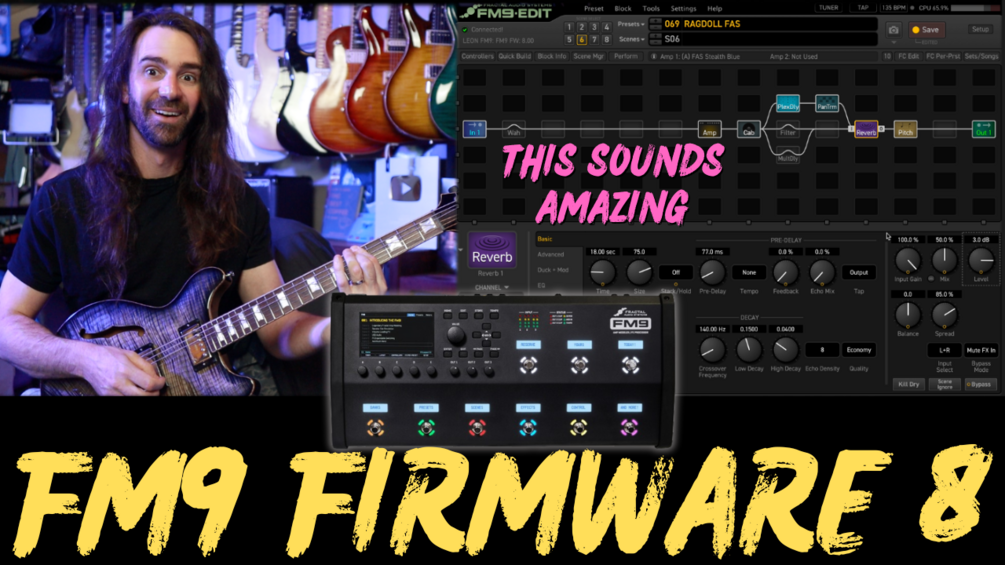This screenshot has width=1005, height=565.
Task: Click the TUNER button
Action: (829, 8)
